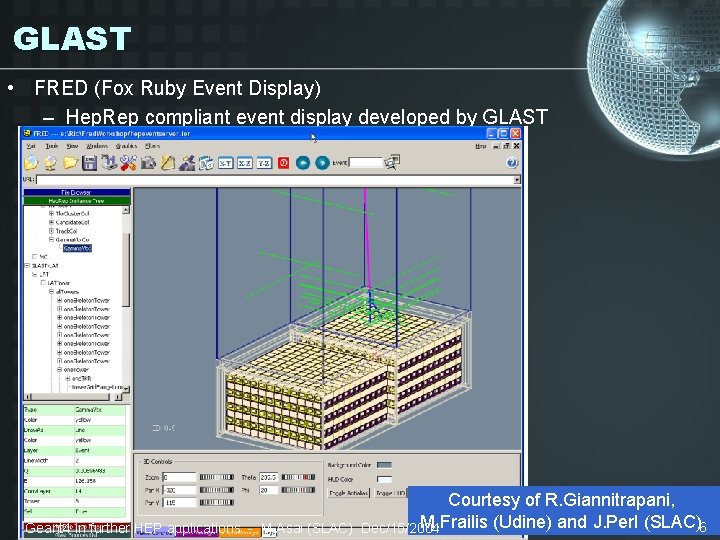This screenshot has height=540, width=720.
Task: Click the FRED application icon in title bar
Action: coord(28,134)
